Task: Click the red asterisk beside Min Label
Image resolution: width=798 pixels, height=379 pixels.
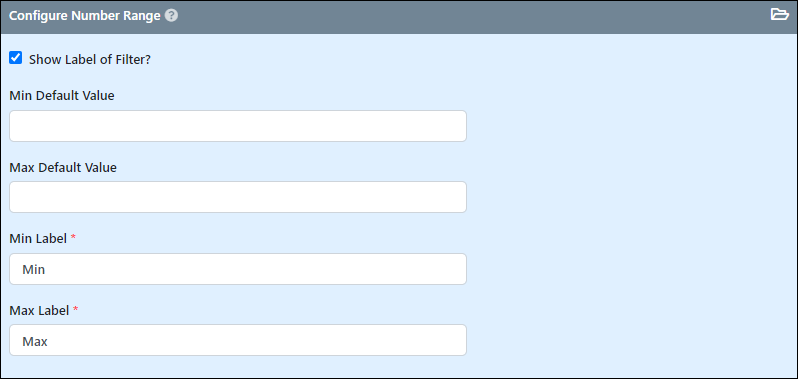Action: point(73,238)
